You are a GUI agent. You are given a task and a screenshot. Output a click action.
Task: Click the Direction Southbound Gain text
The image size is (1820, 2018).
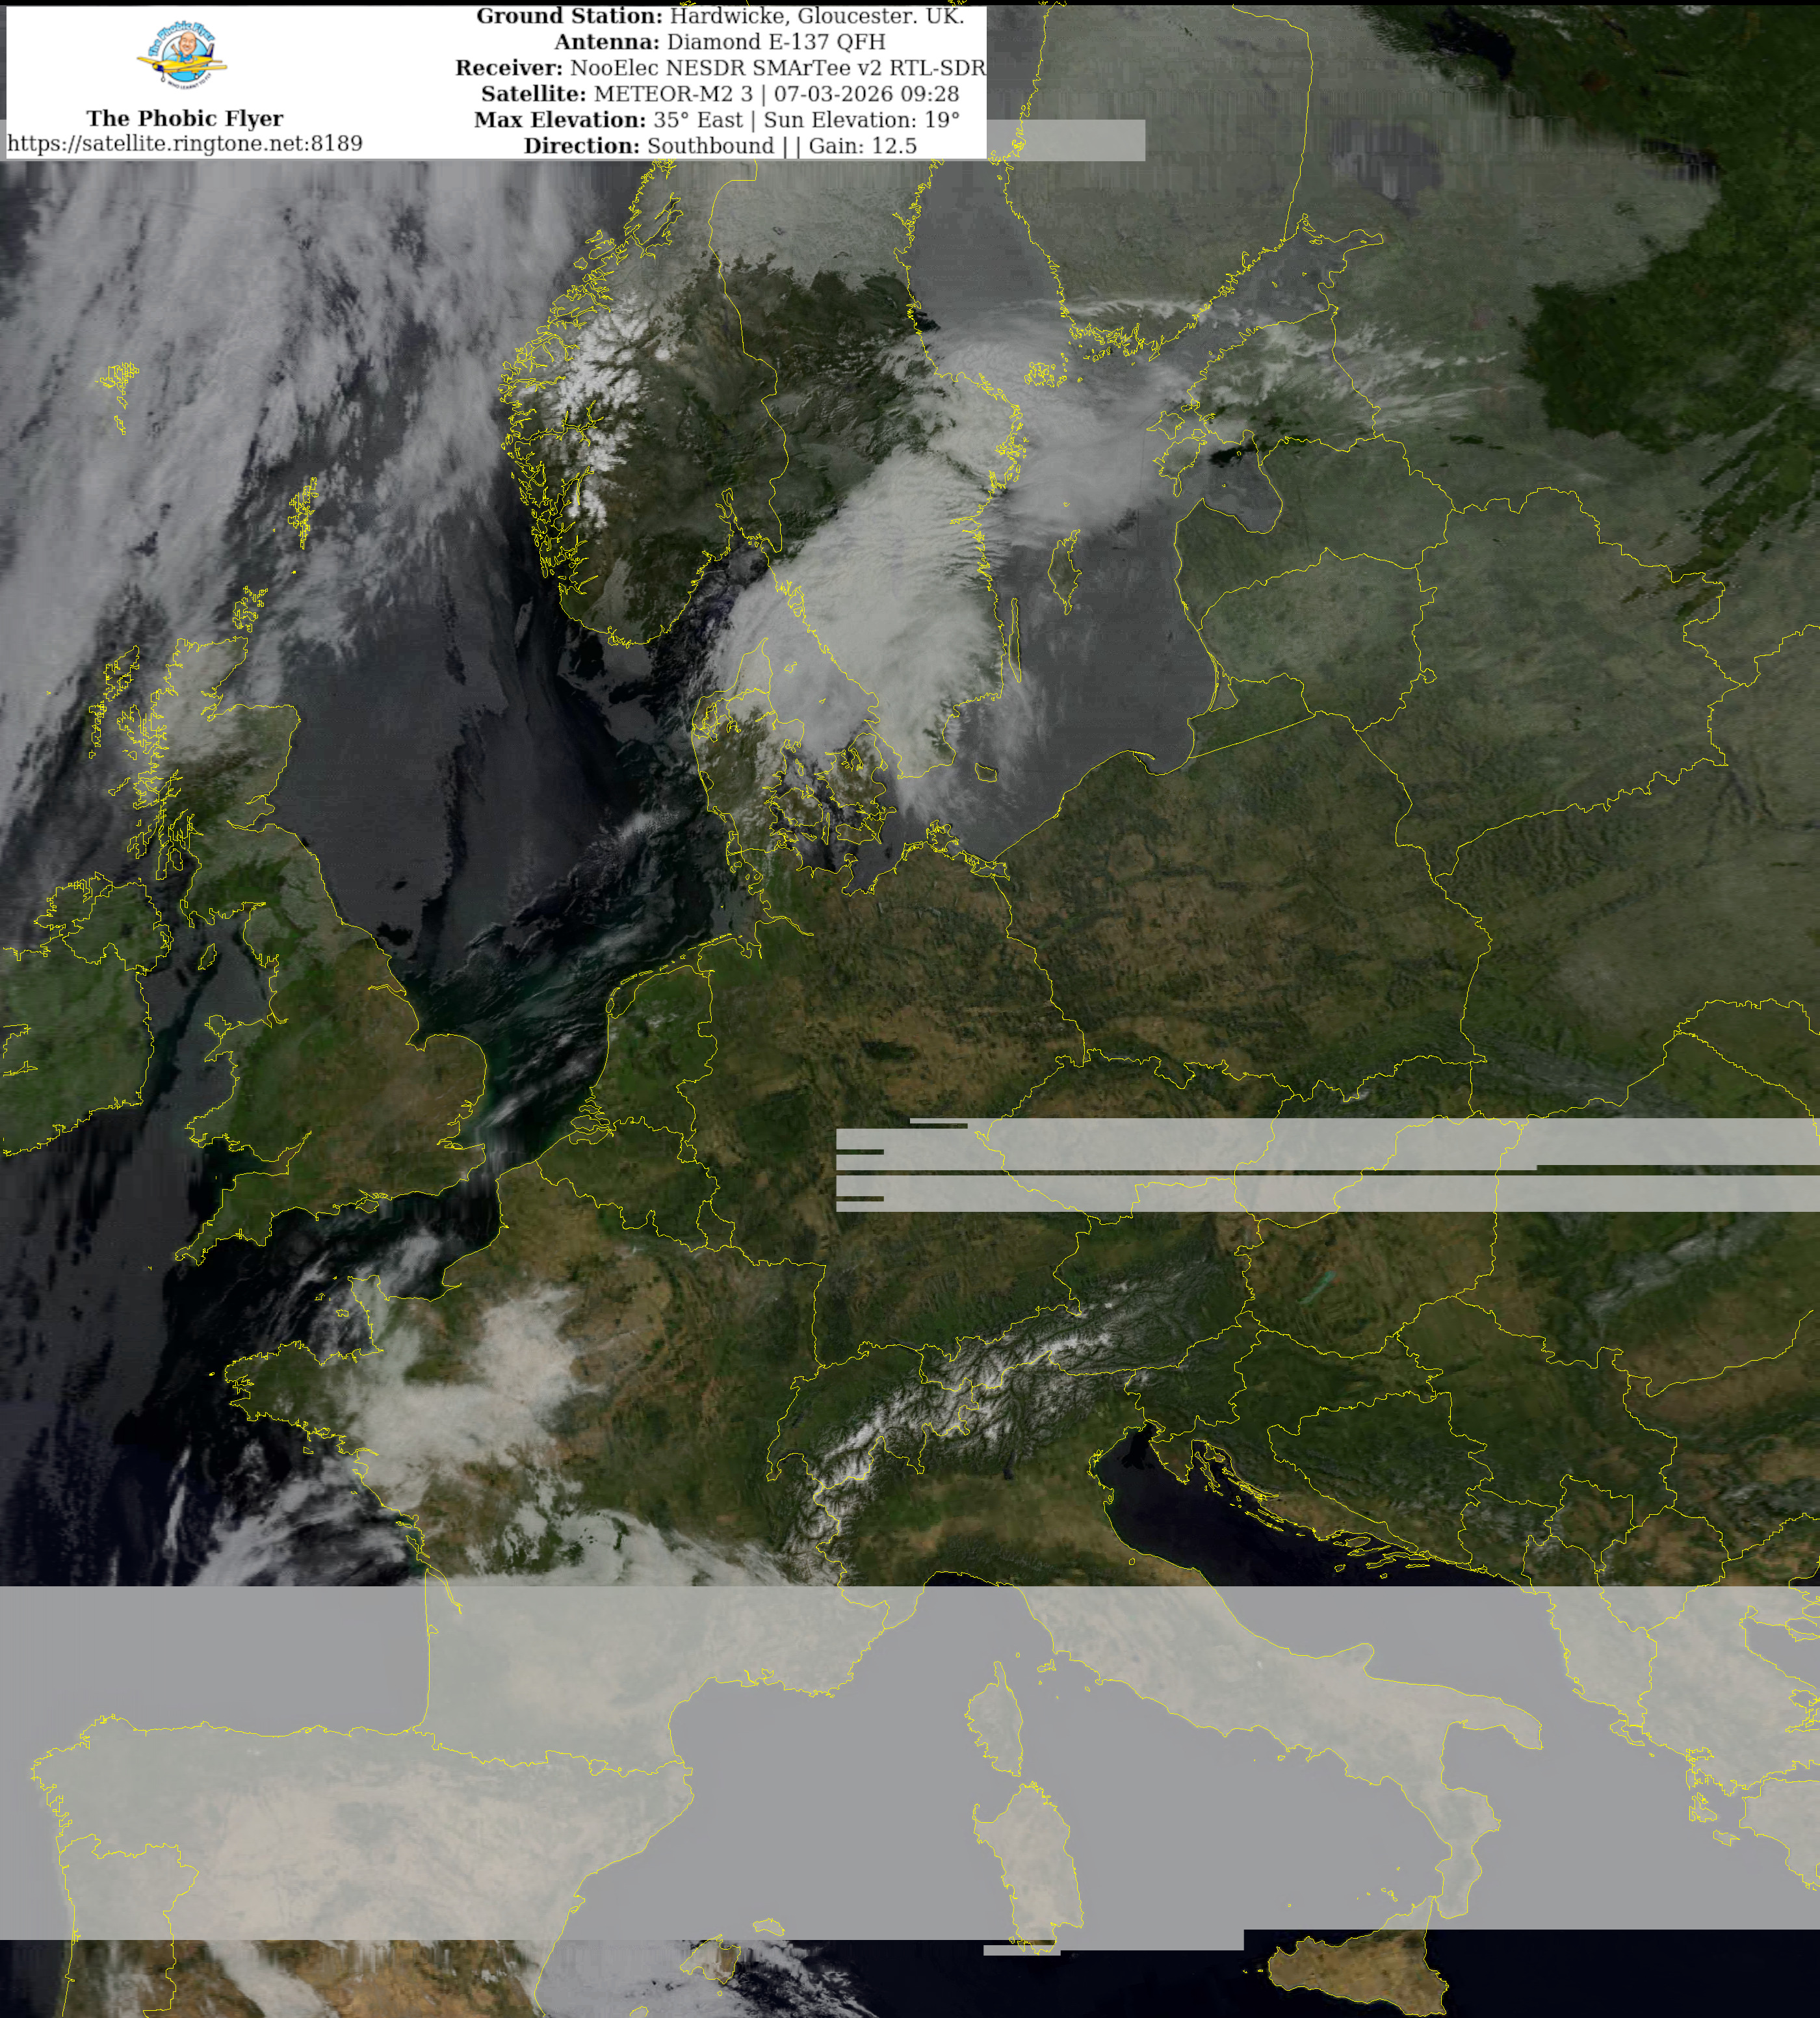pyautogui.click(x=719, y=146)
